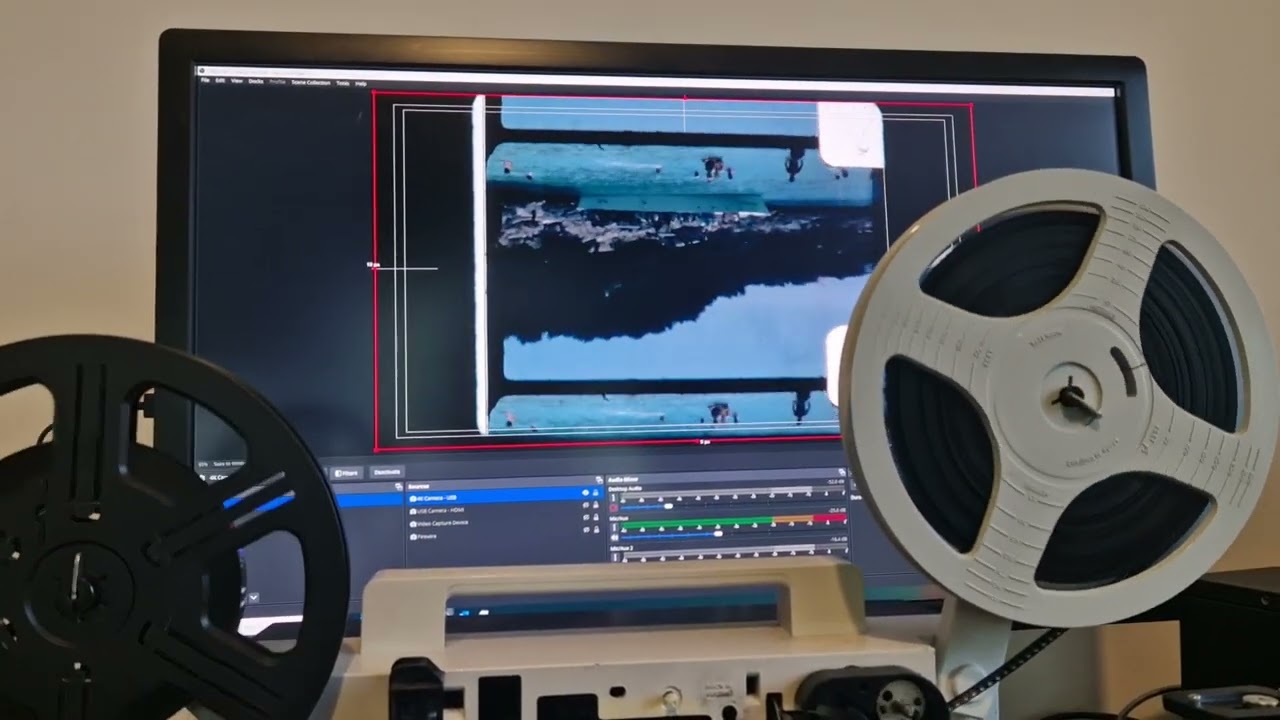Click camera icon of USB Camera - HDMI

(x=413, y=511)
